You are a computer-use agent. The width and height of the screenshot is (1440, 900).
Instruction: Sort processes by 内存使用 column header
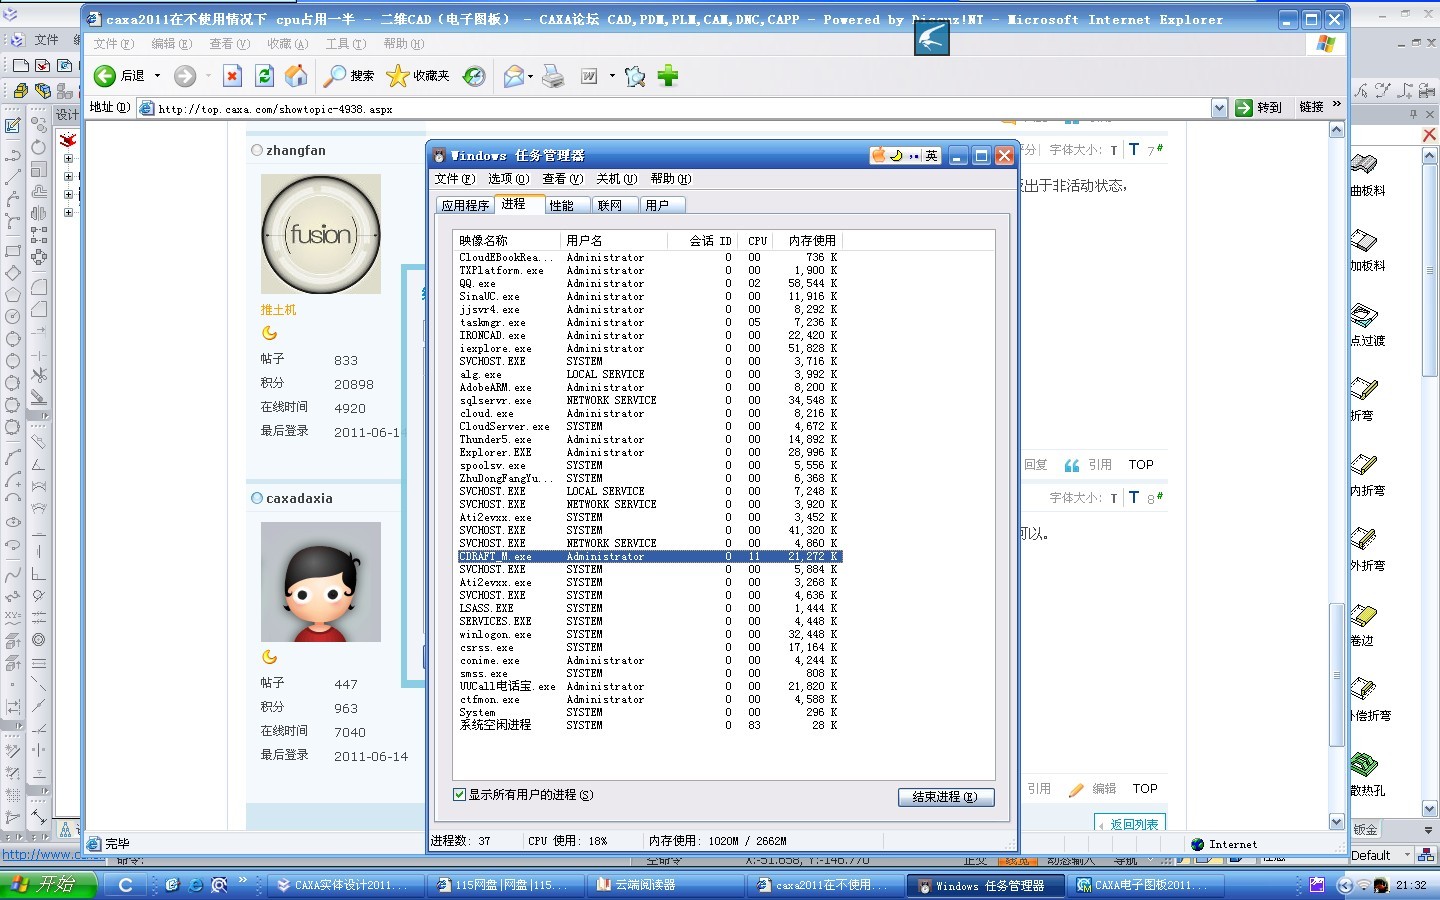coord(808,241)
